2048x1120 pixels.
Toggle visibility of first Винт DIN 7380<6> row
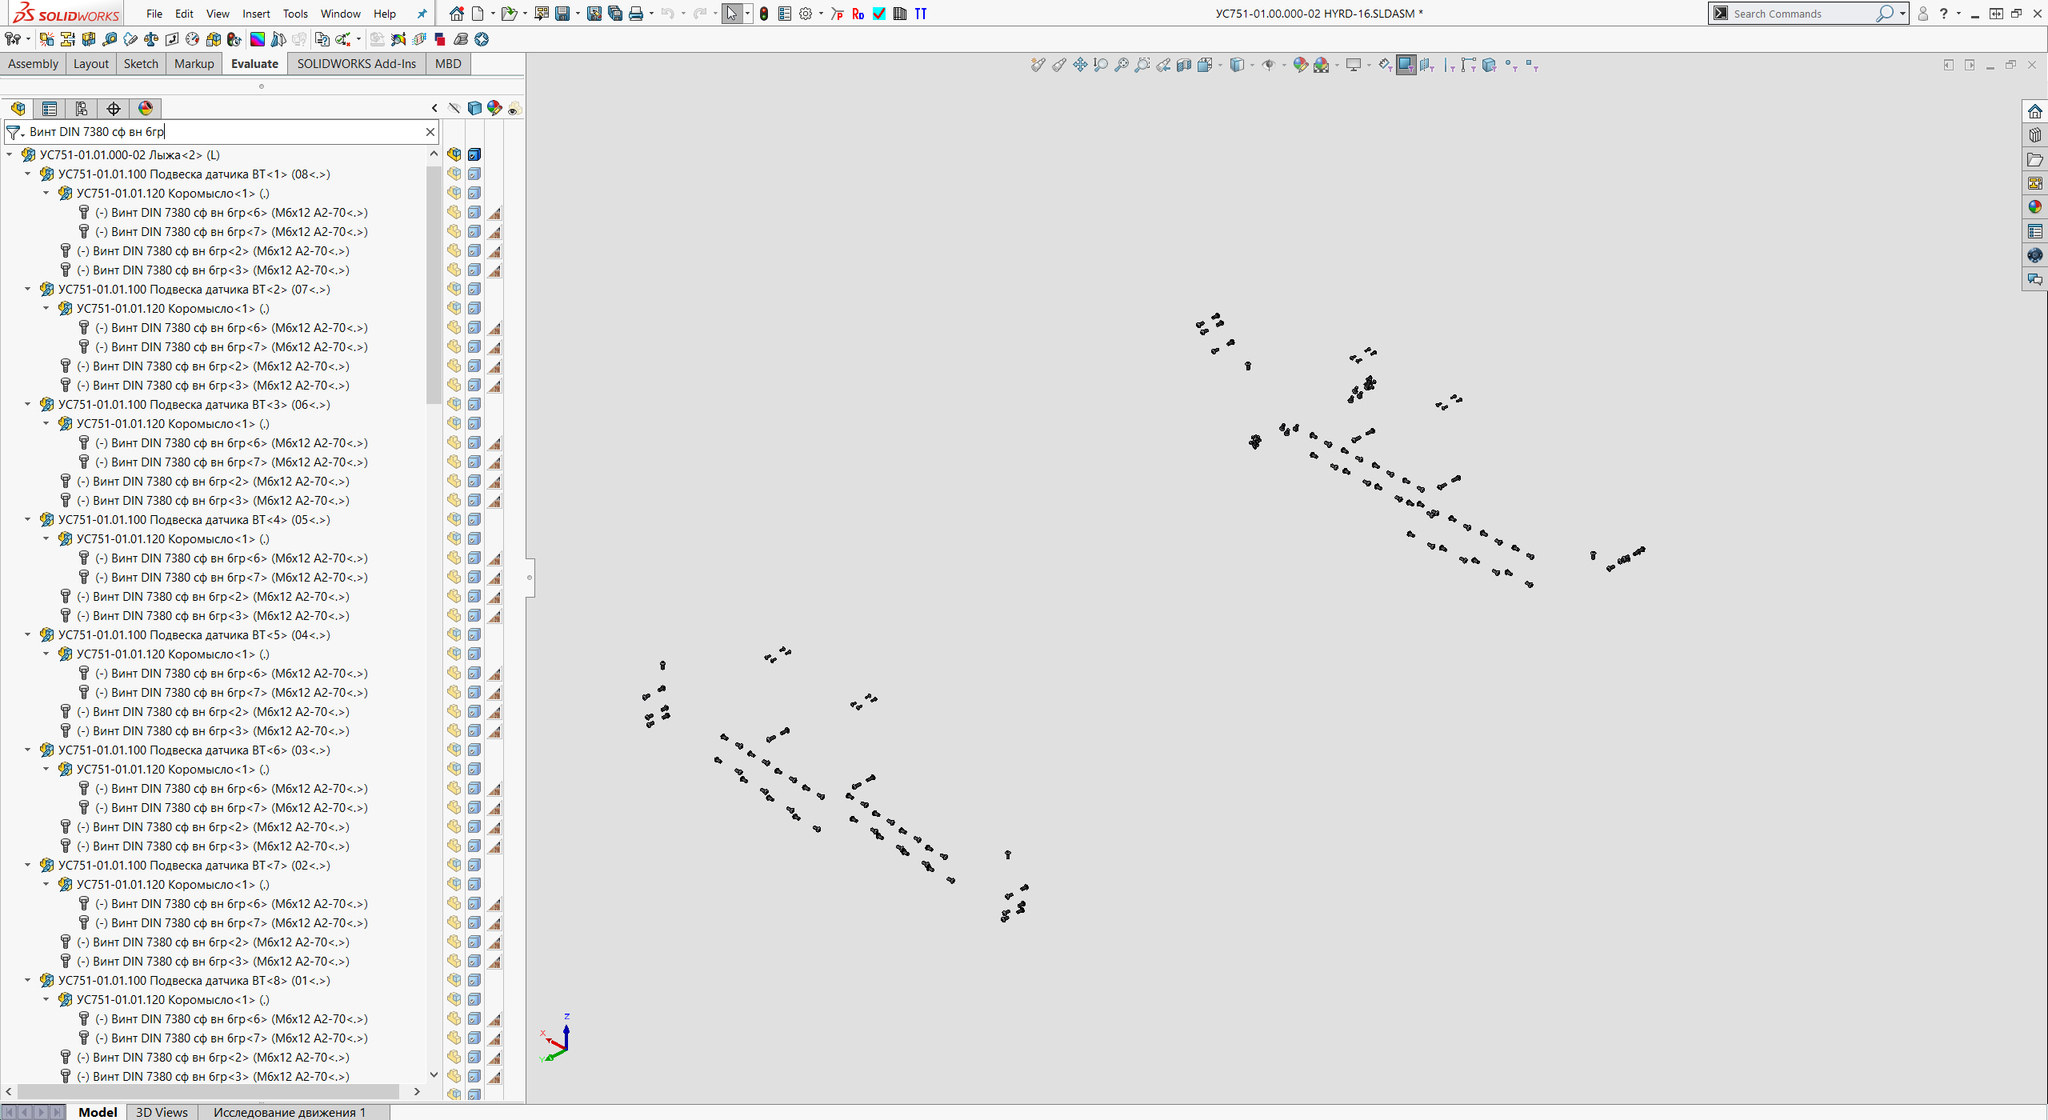454,212
